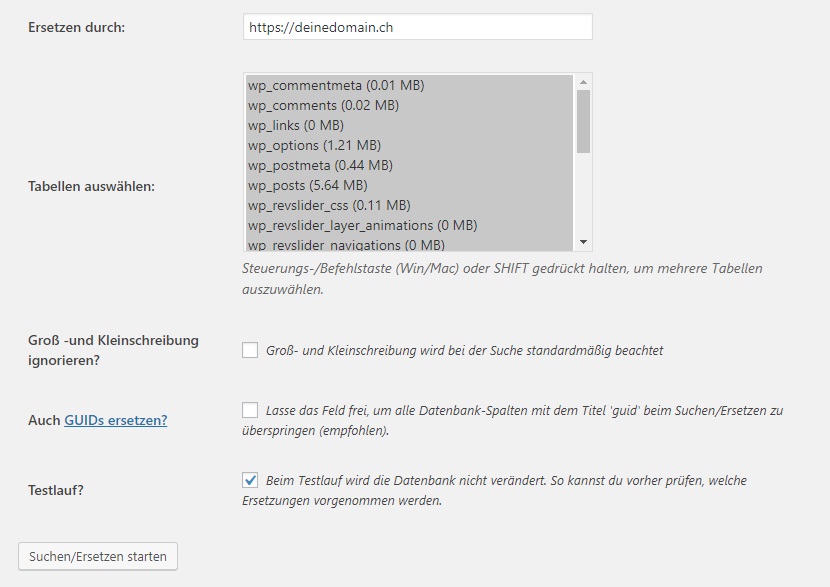Uncheck the Testlauf dry-run checkbox
The image size is (830, 587).
click(x=250, y=480)
